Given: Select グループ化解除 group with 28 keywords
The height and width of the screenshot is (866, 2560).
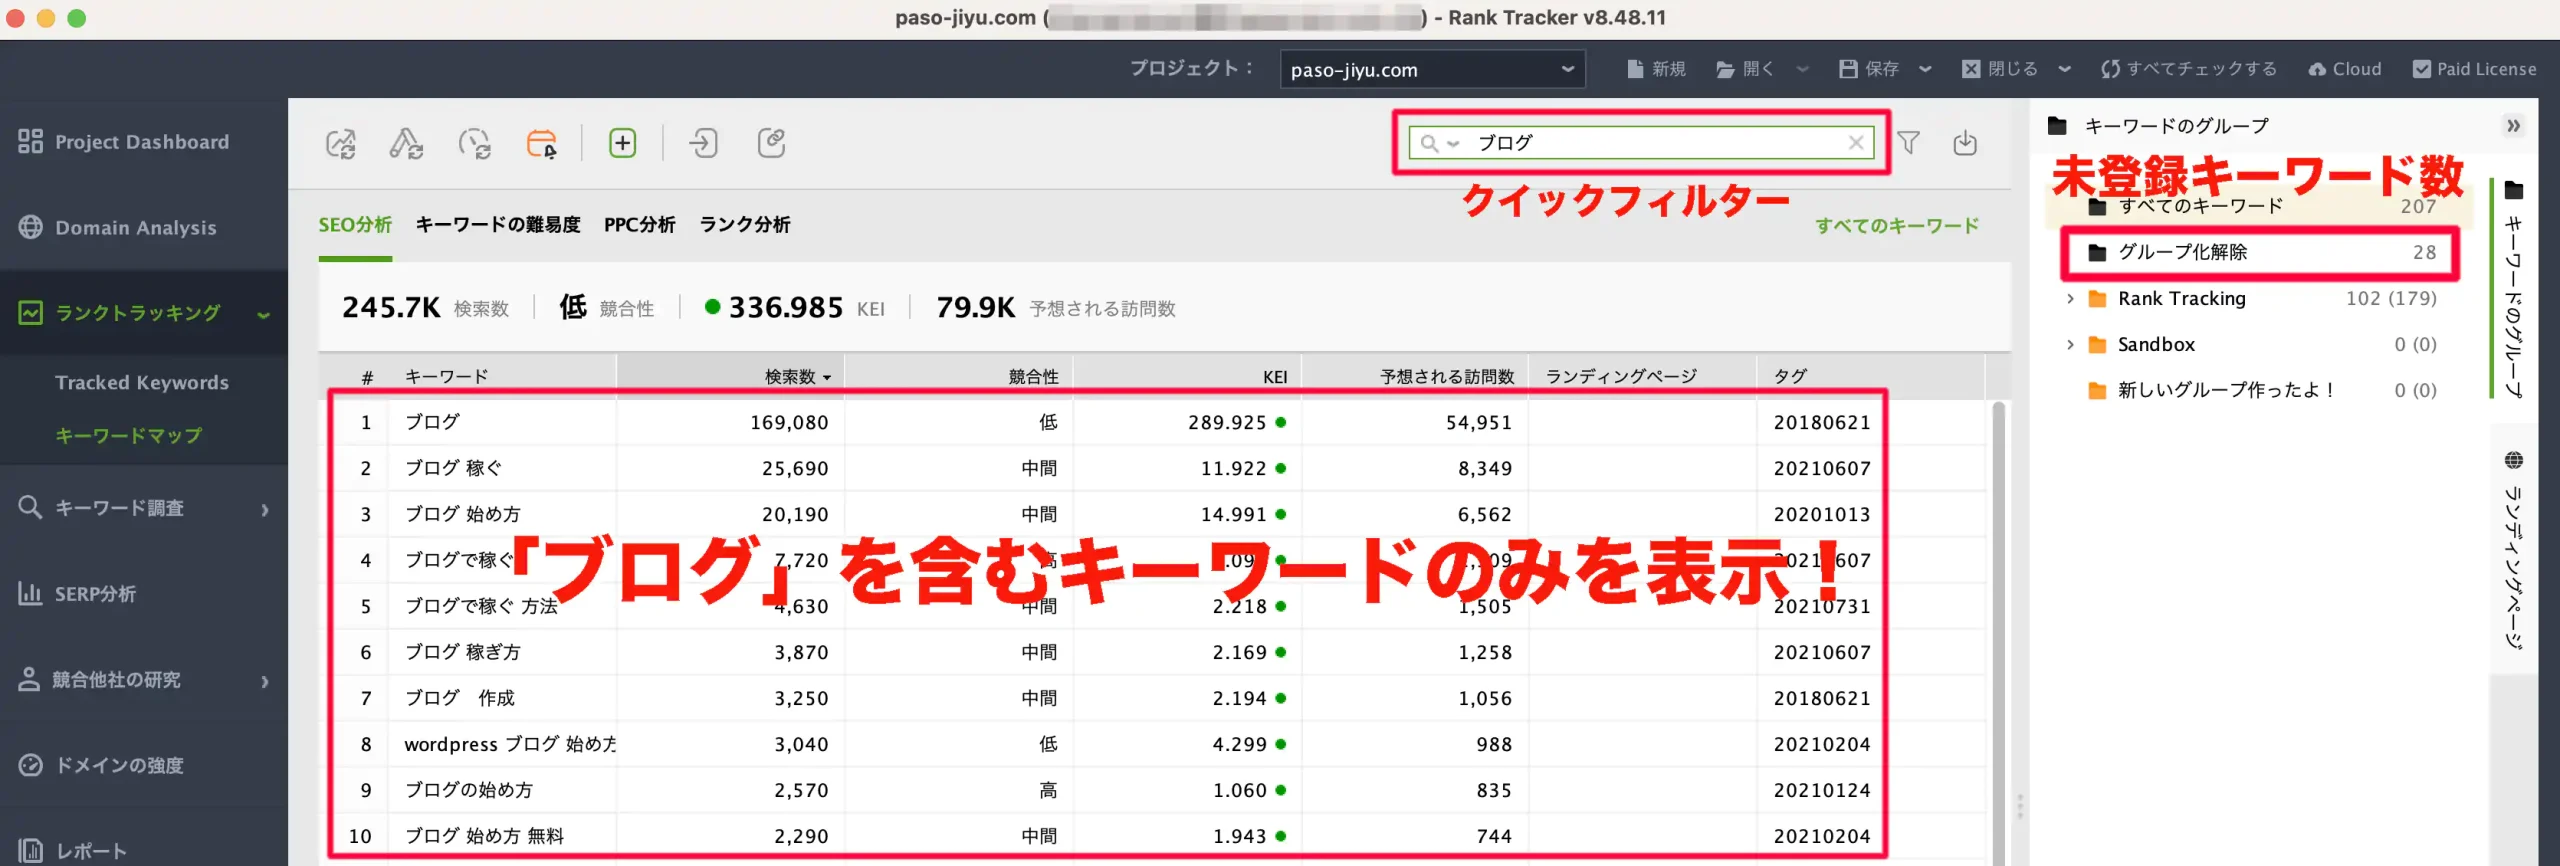Looking at the screenshot, I should click(x=2260, y=252).
